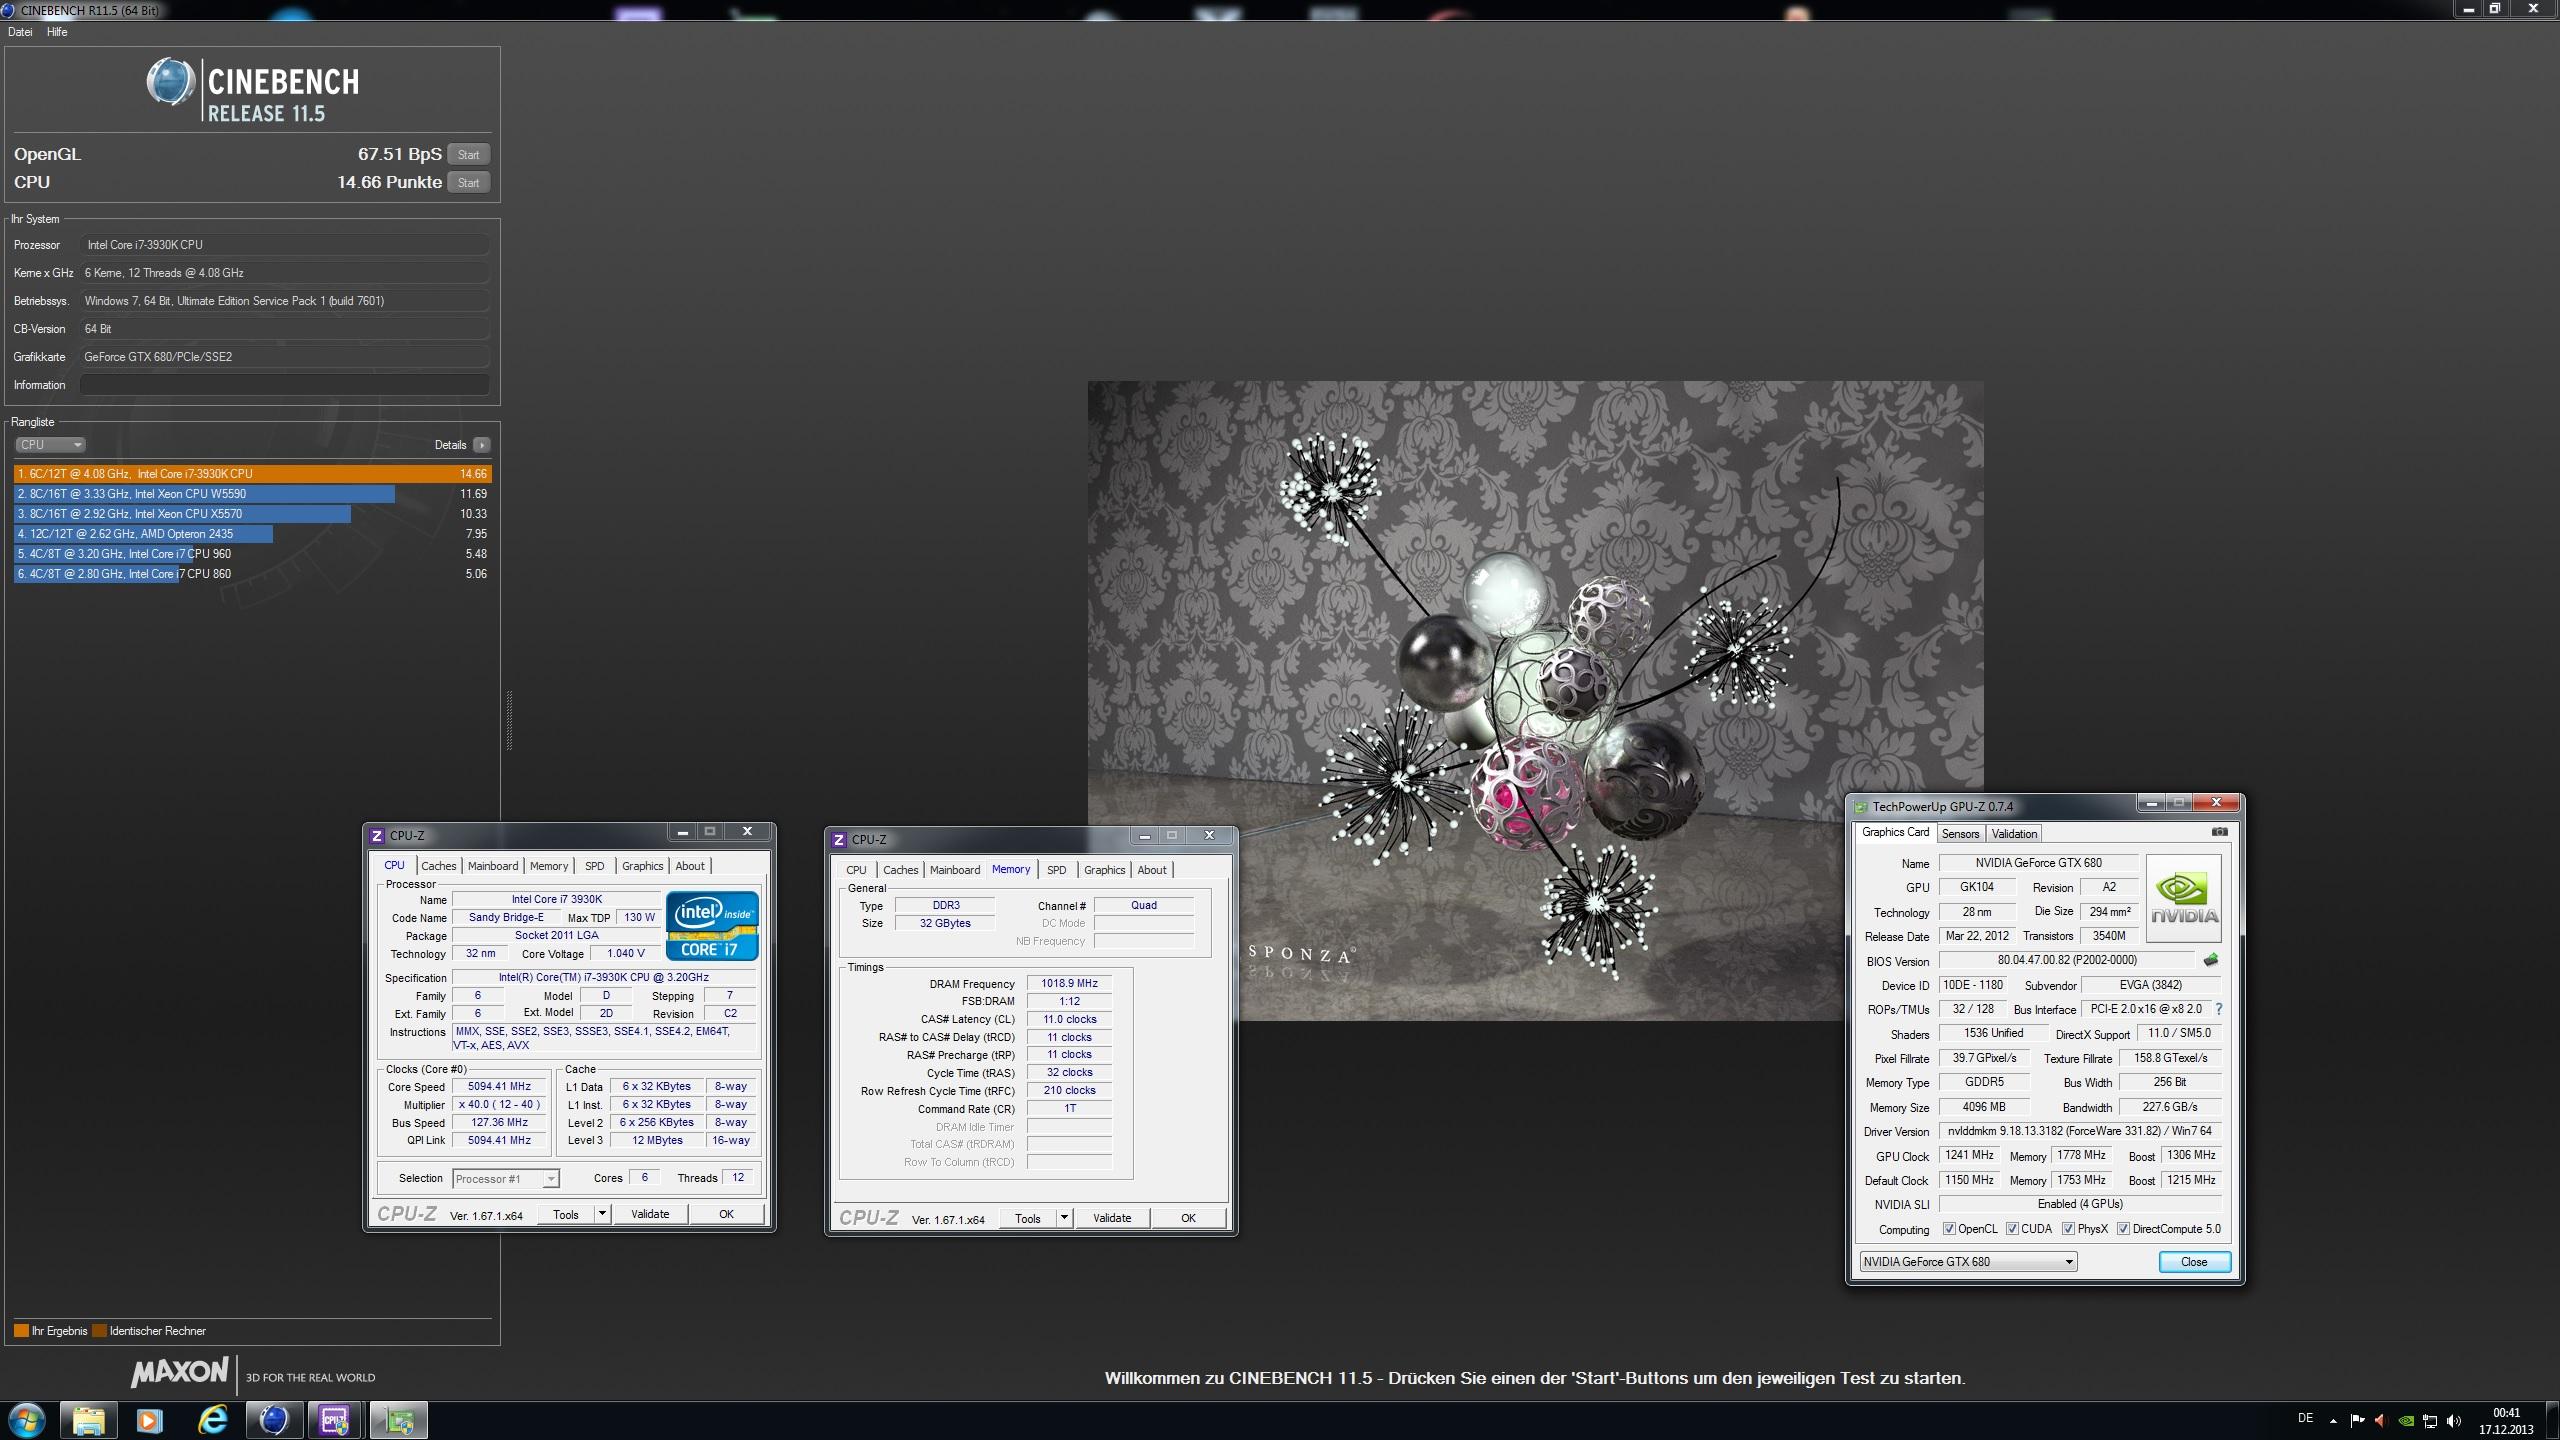Image resolution: width=2560 pixels, height=1440 pixels.
Task: Select ranking row Intel Core i7 CPU 860
Action: point(253,574)
